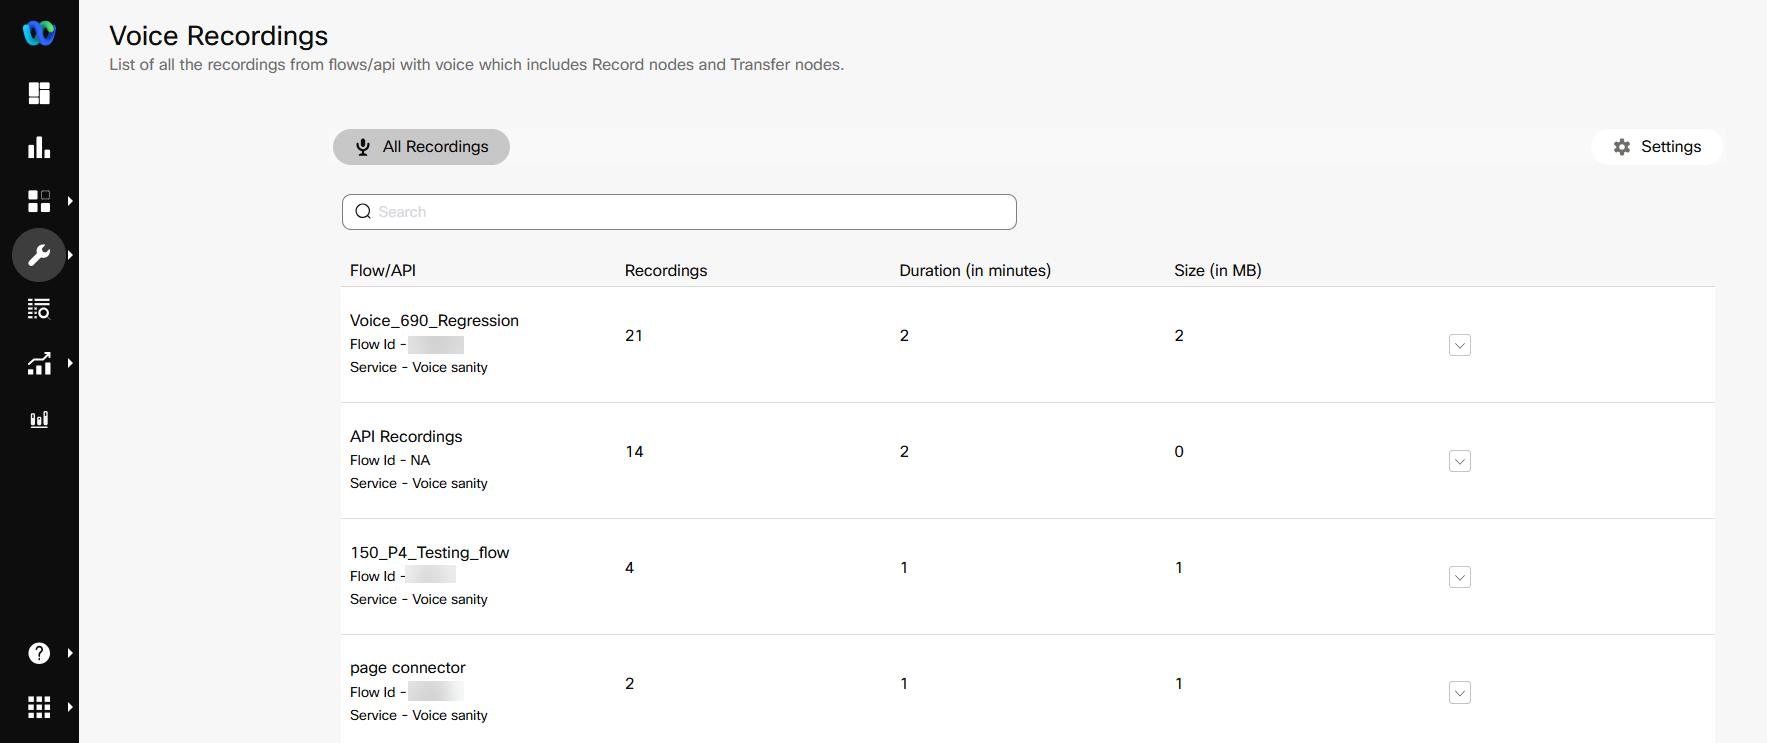Expand the page connector row chevron
The height and width of the screenshot is (743, 1767).
(x=1460, y=693)
